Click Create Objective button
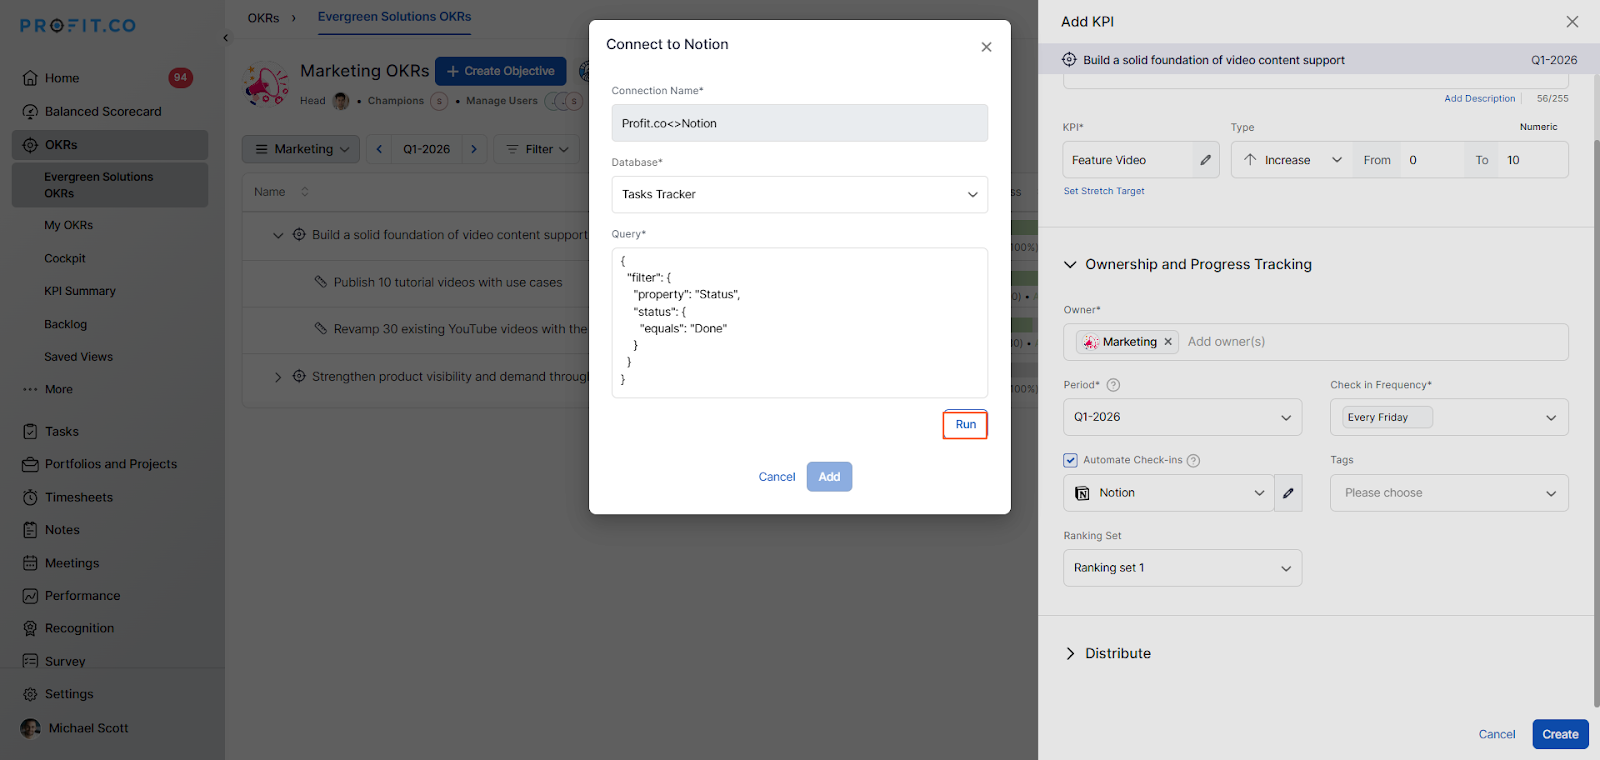Screen dimensions: 1600x760 (x=501, y=71)
